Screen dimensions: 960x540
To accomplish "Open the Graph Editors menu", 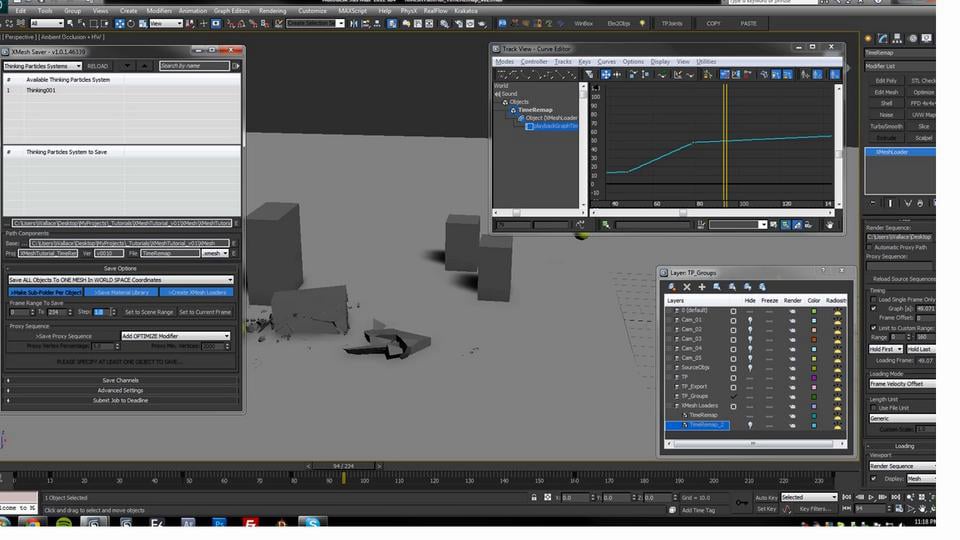I will tap(231, 11).
